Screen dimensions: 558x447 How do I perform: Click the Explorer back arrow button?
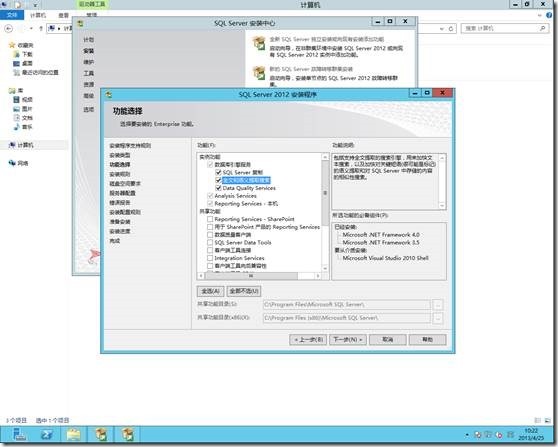click(x=9, y=28)
